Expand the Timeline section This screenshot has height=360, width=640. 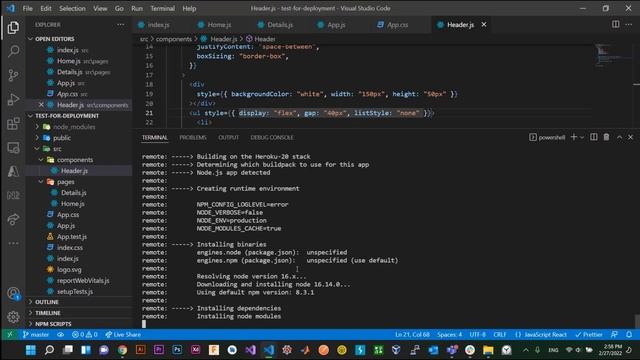click(x=31, y=313)
